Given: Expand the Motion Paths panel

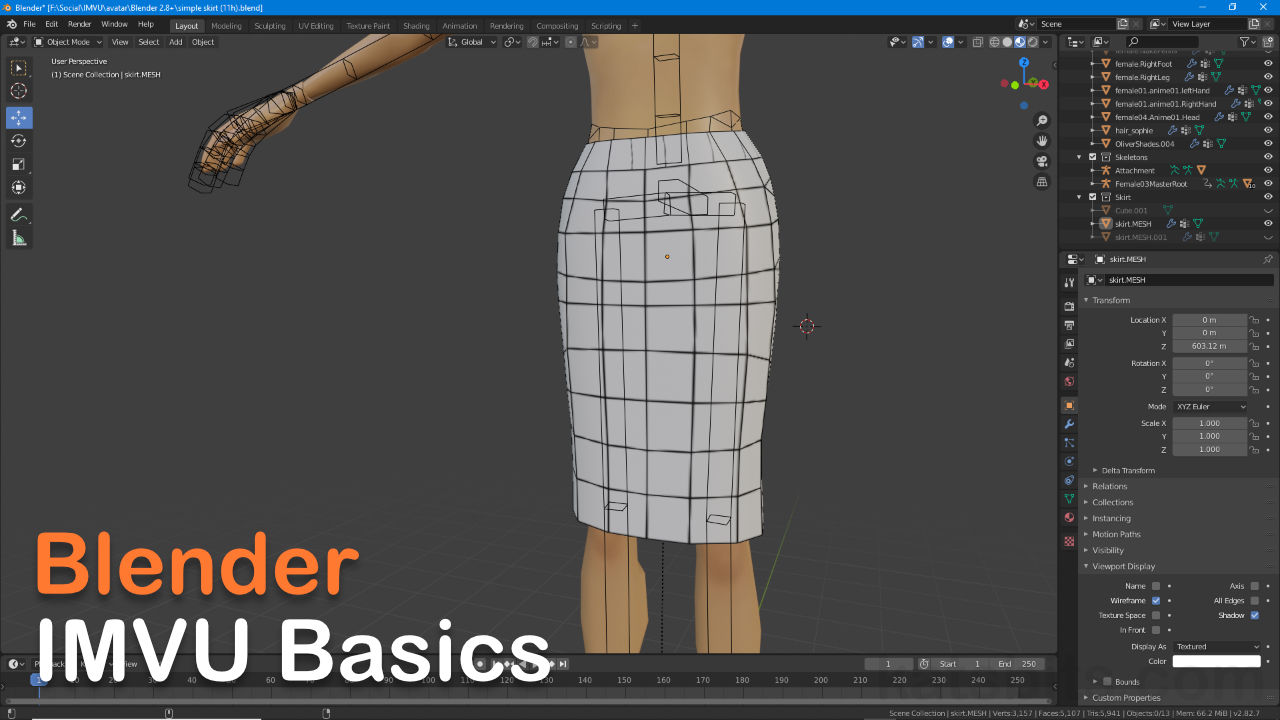Looking at the screenshot, I should pos(1116,534).
